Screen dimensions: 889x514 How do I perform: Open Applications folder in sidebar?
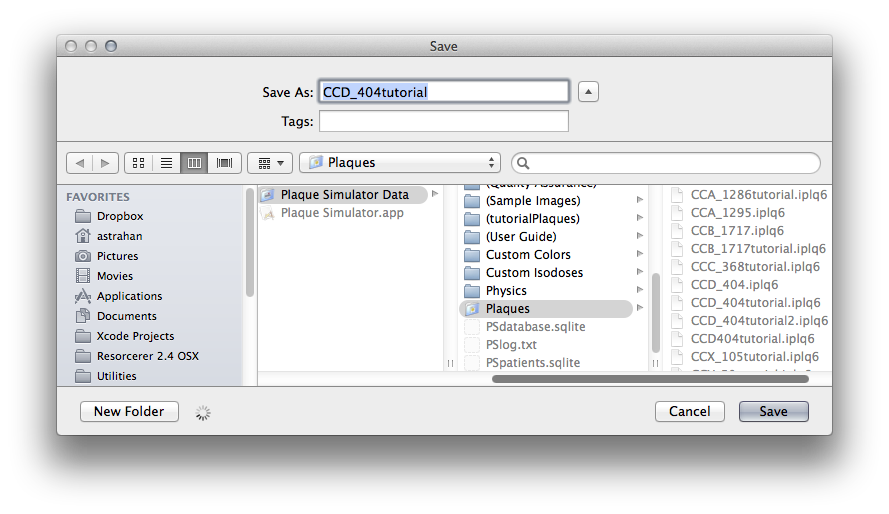coord(129,296)
